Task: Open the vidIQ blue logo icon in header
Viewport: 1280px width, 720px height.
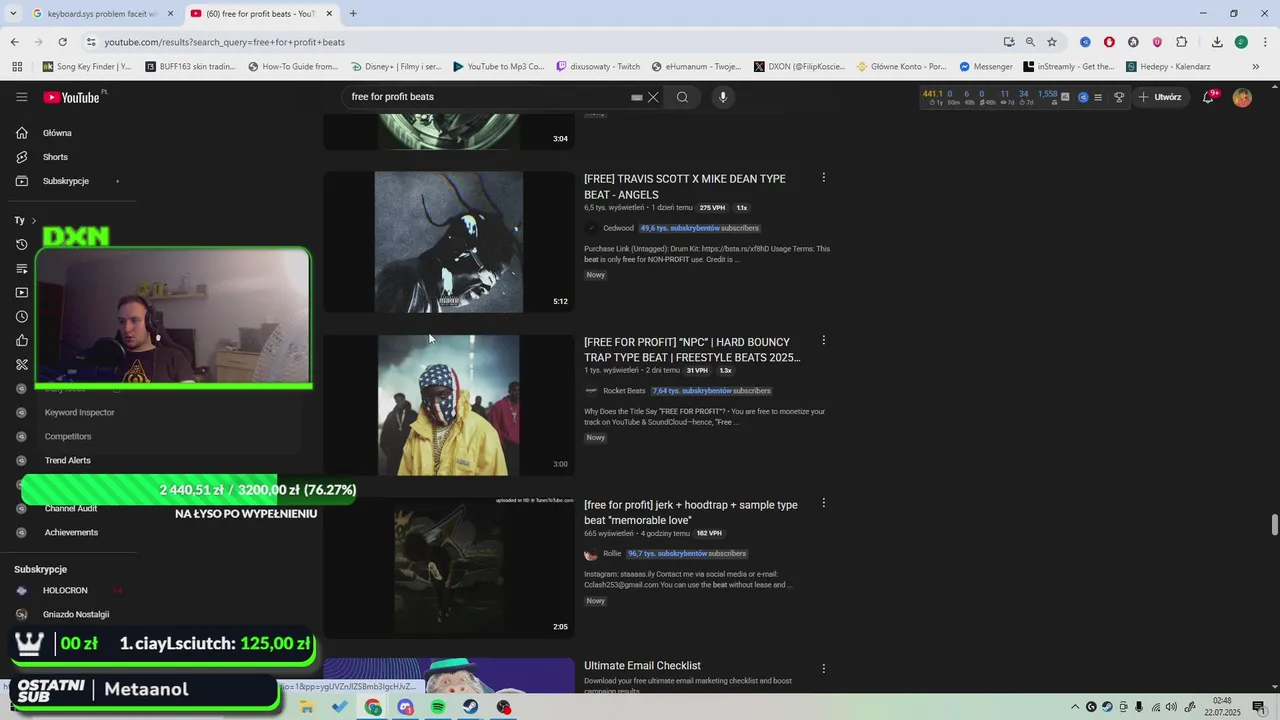Action: [x=1083, y=97]
